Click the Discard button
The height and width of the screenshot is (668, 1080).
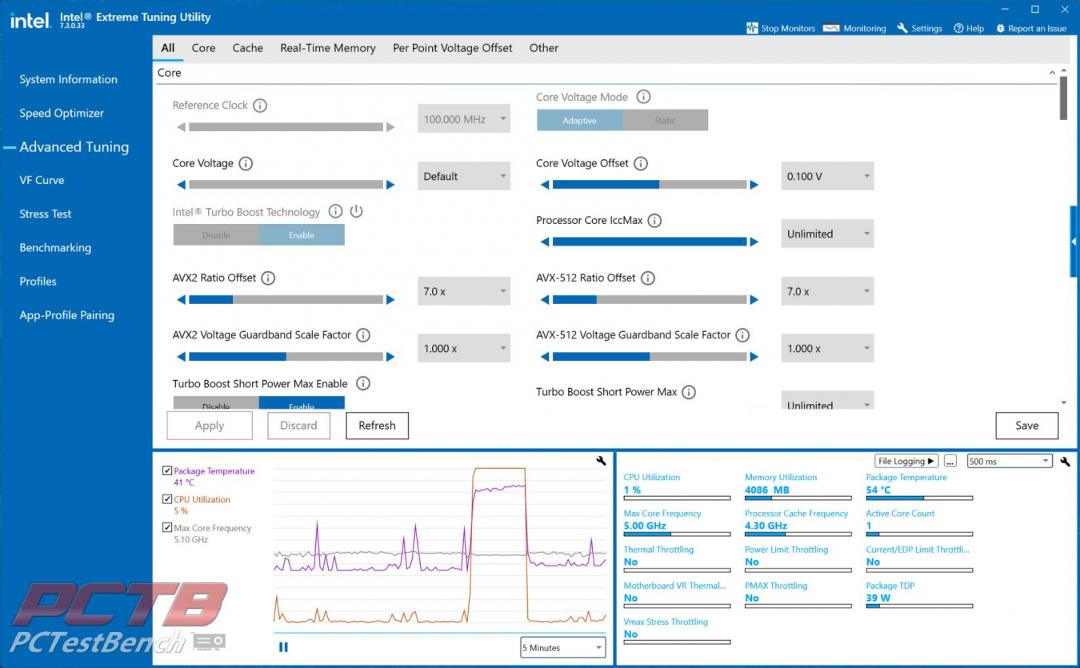298,426
